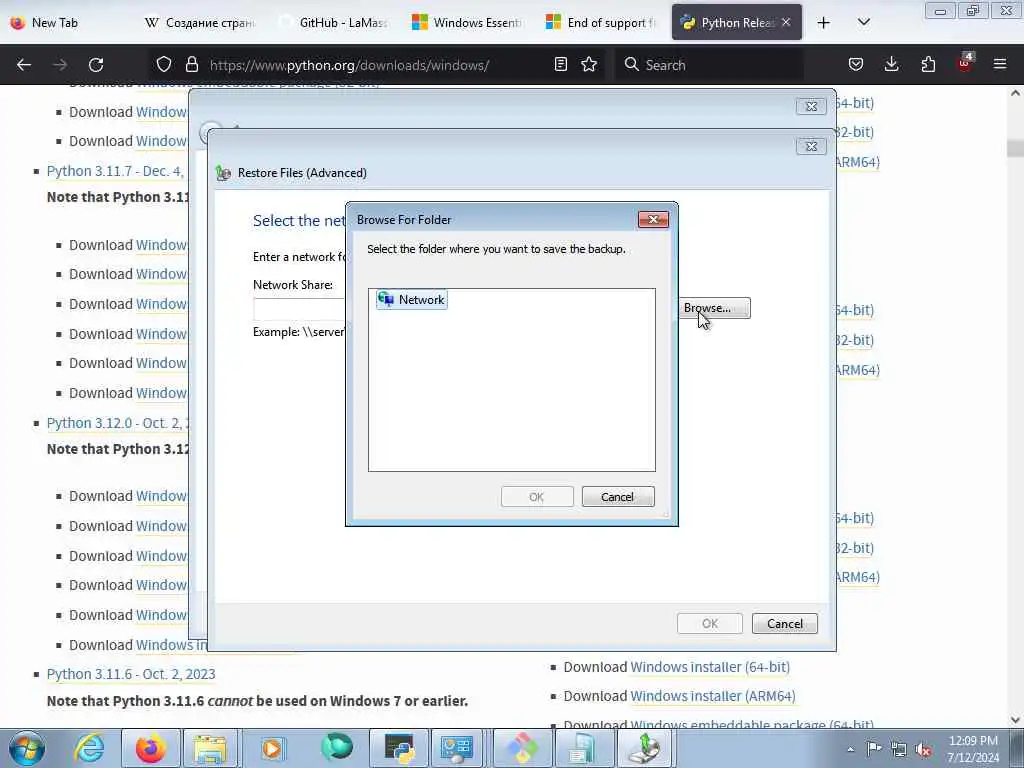This screenshot has width=1024, height=768.
Task: Reload the current page
Action: [96, 65]
